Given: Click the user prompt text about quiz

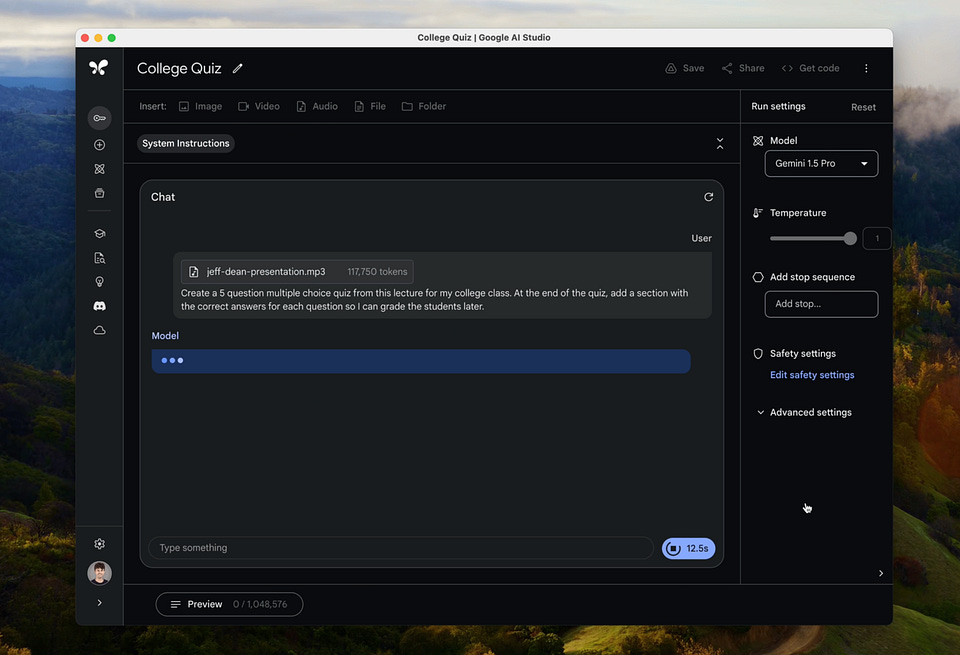Looking at the screenshot, I should (x=434, y=300).
